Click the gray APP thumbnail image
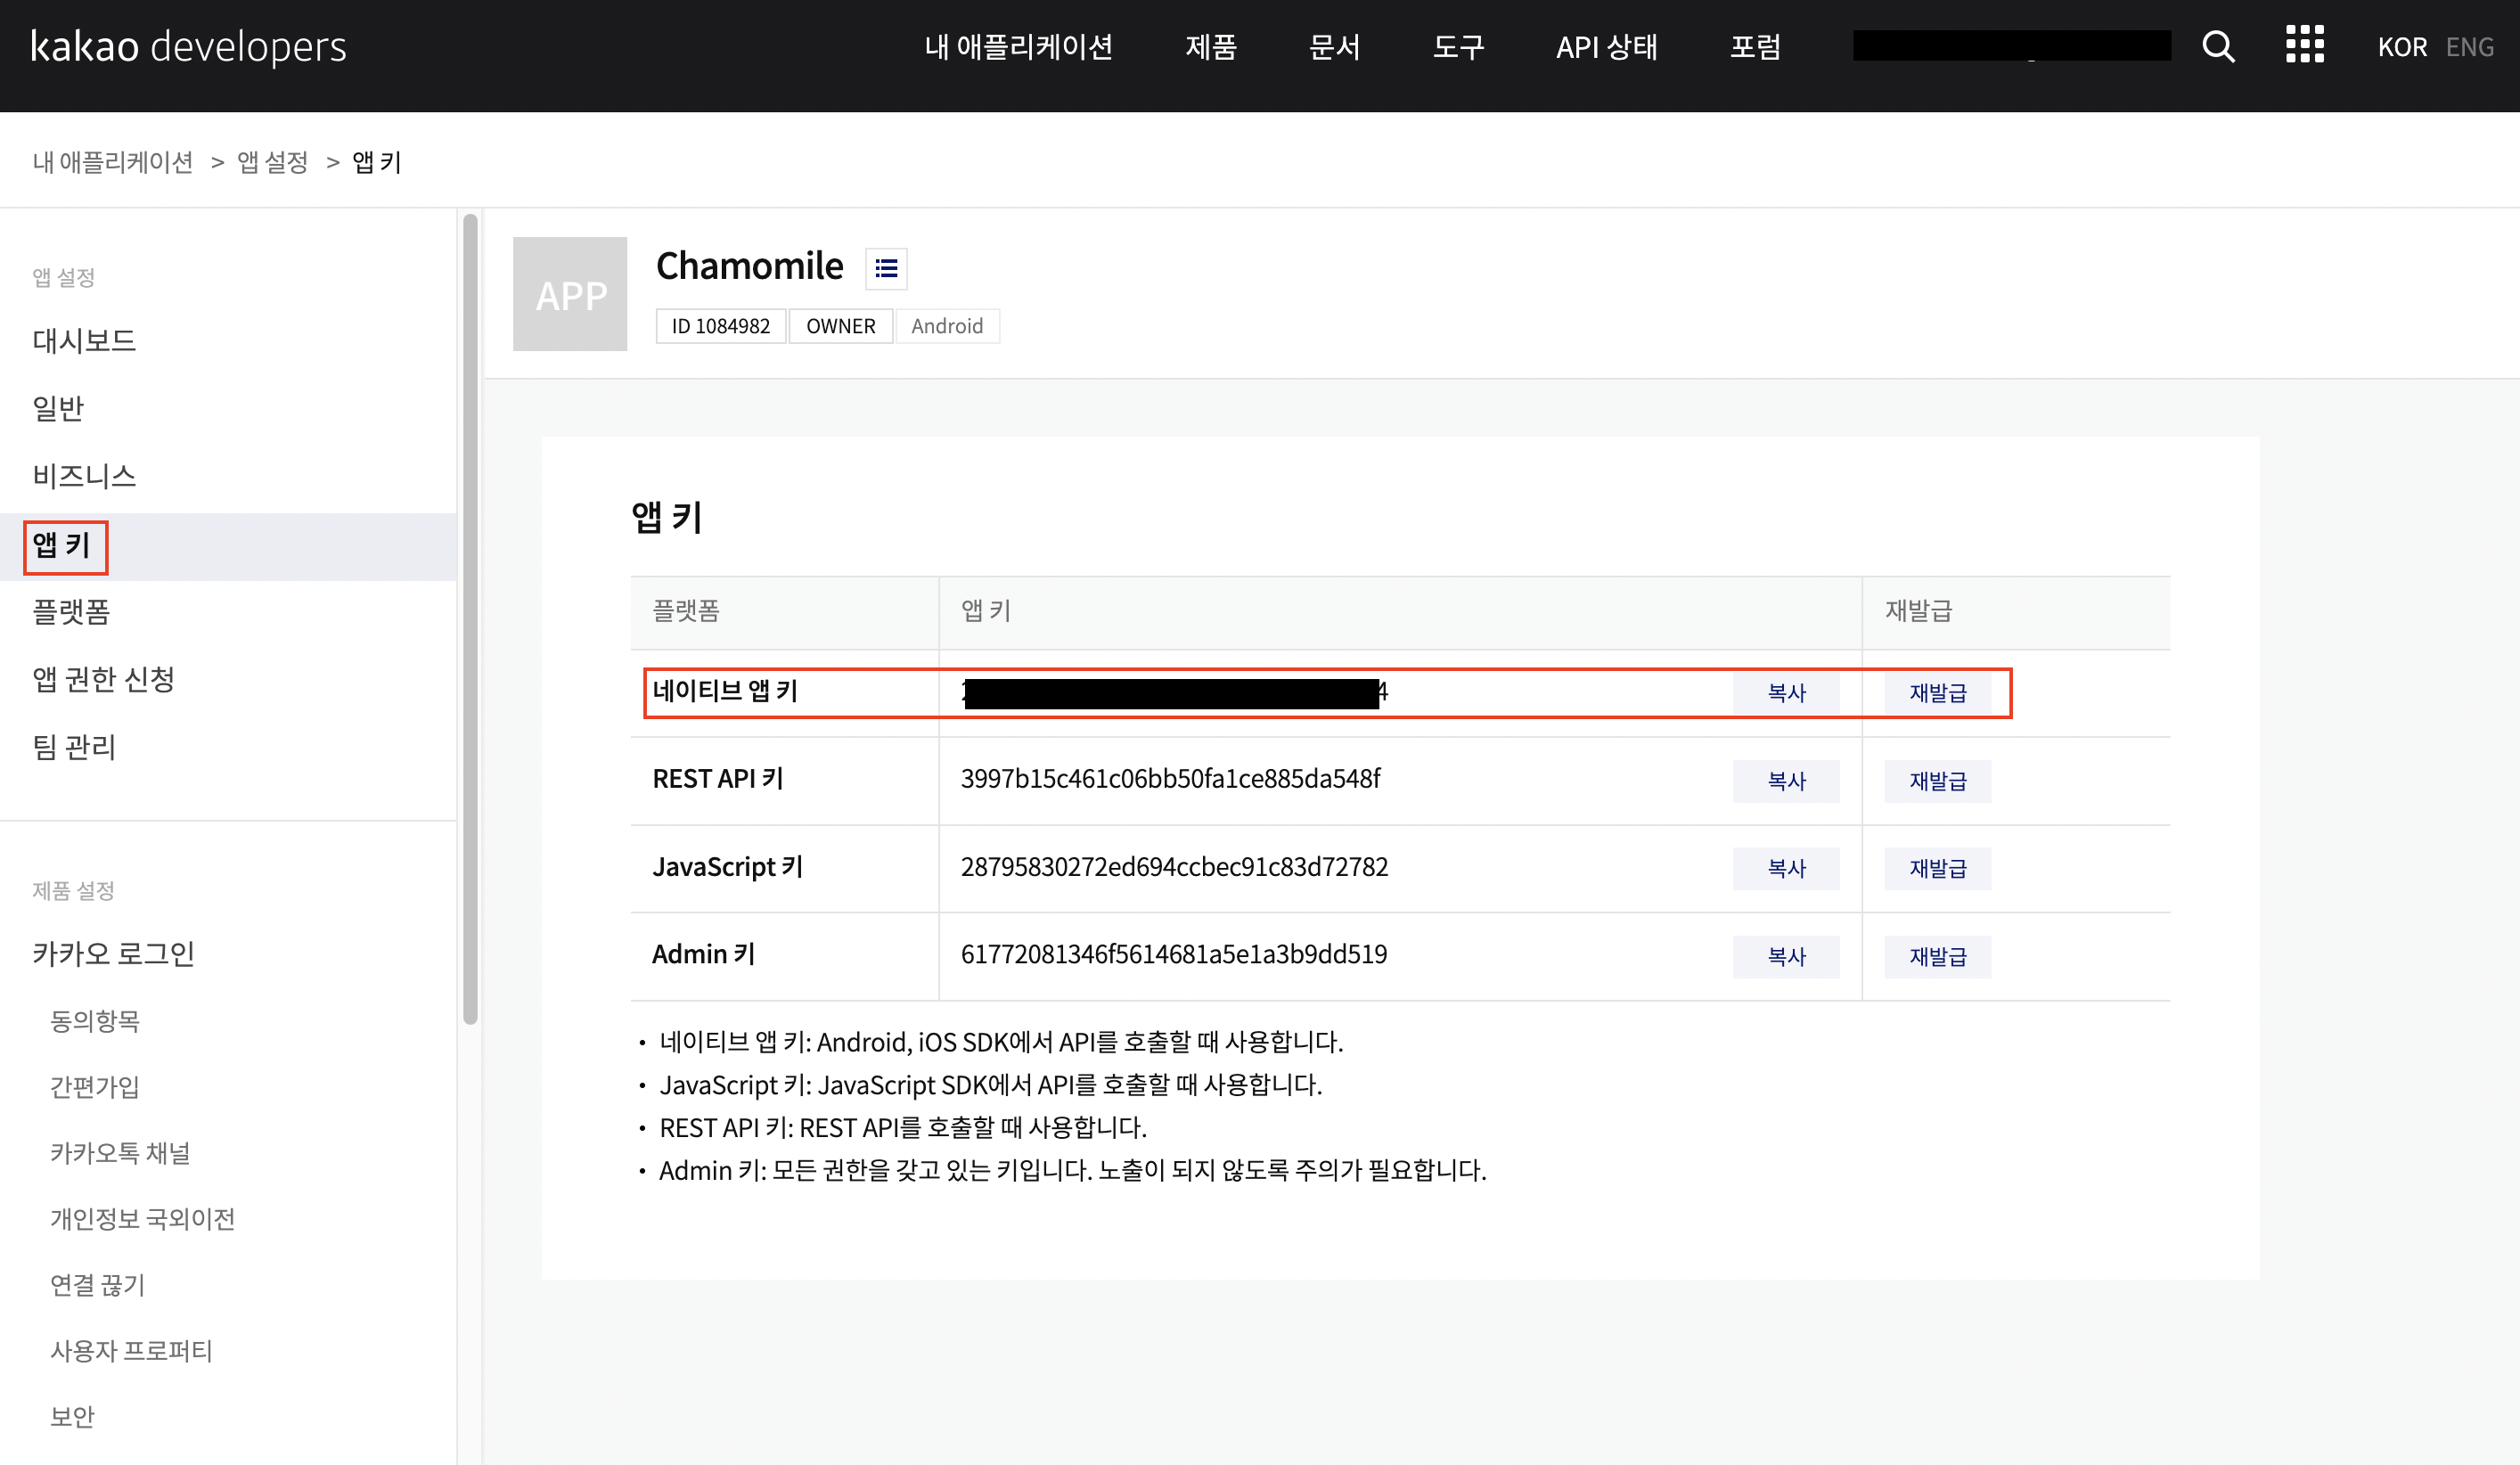 tap(569, 294)
